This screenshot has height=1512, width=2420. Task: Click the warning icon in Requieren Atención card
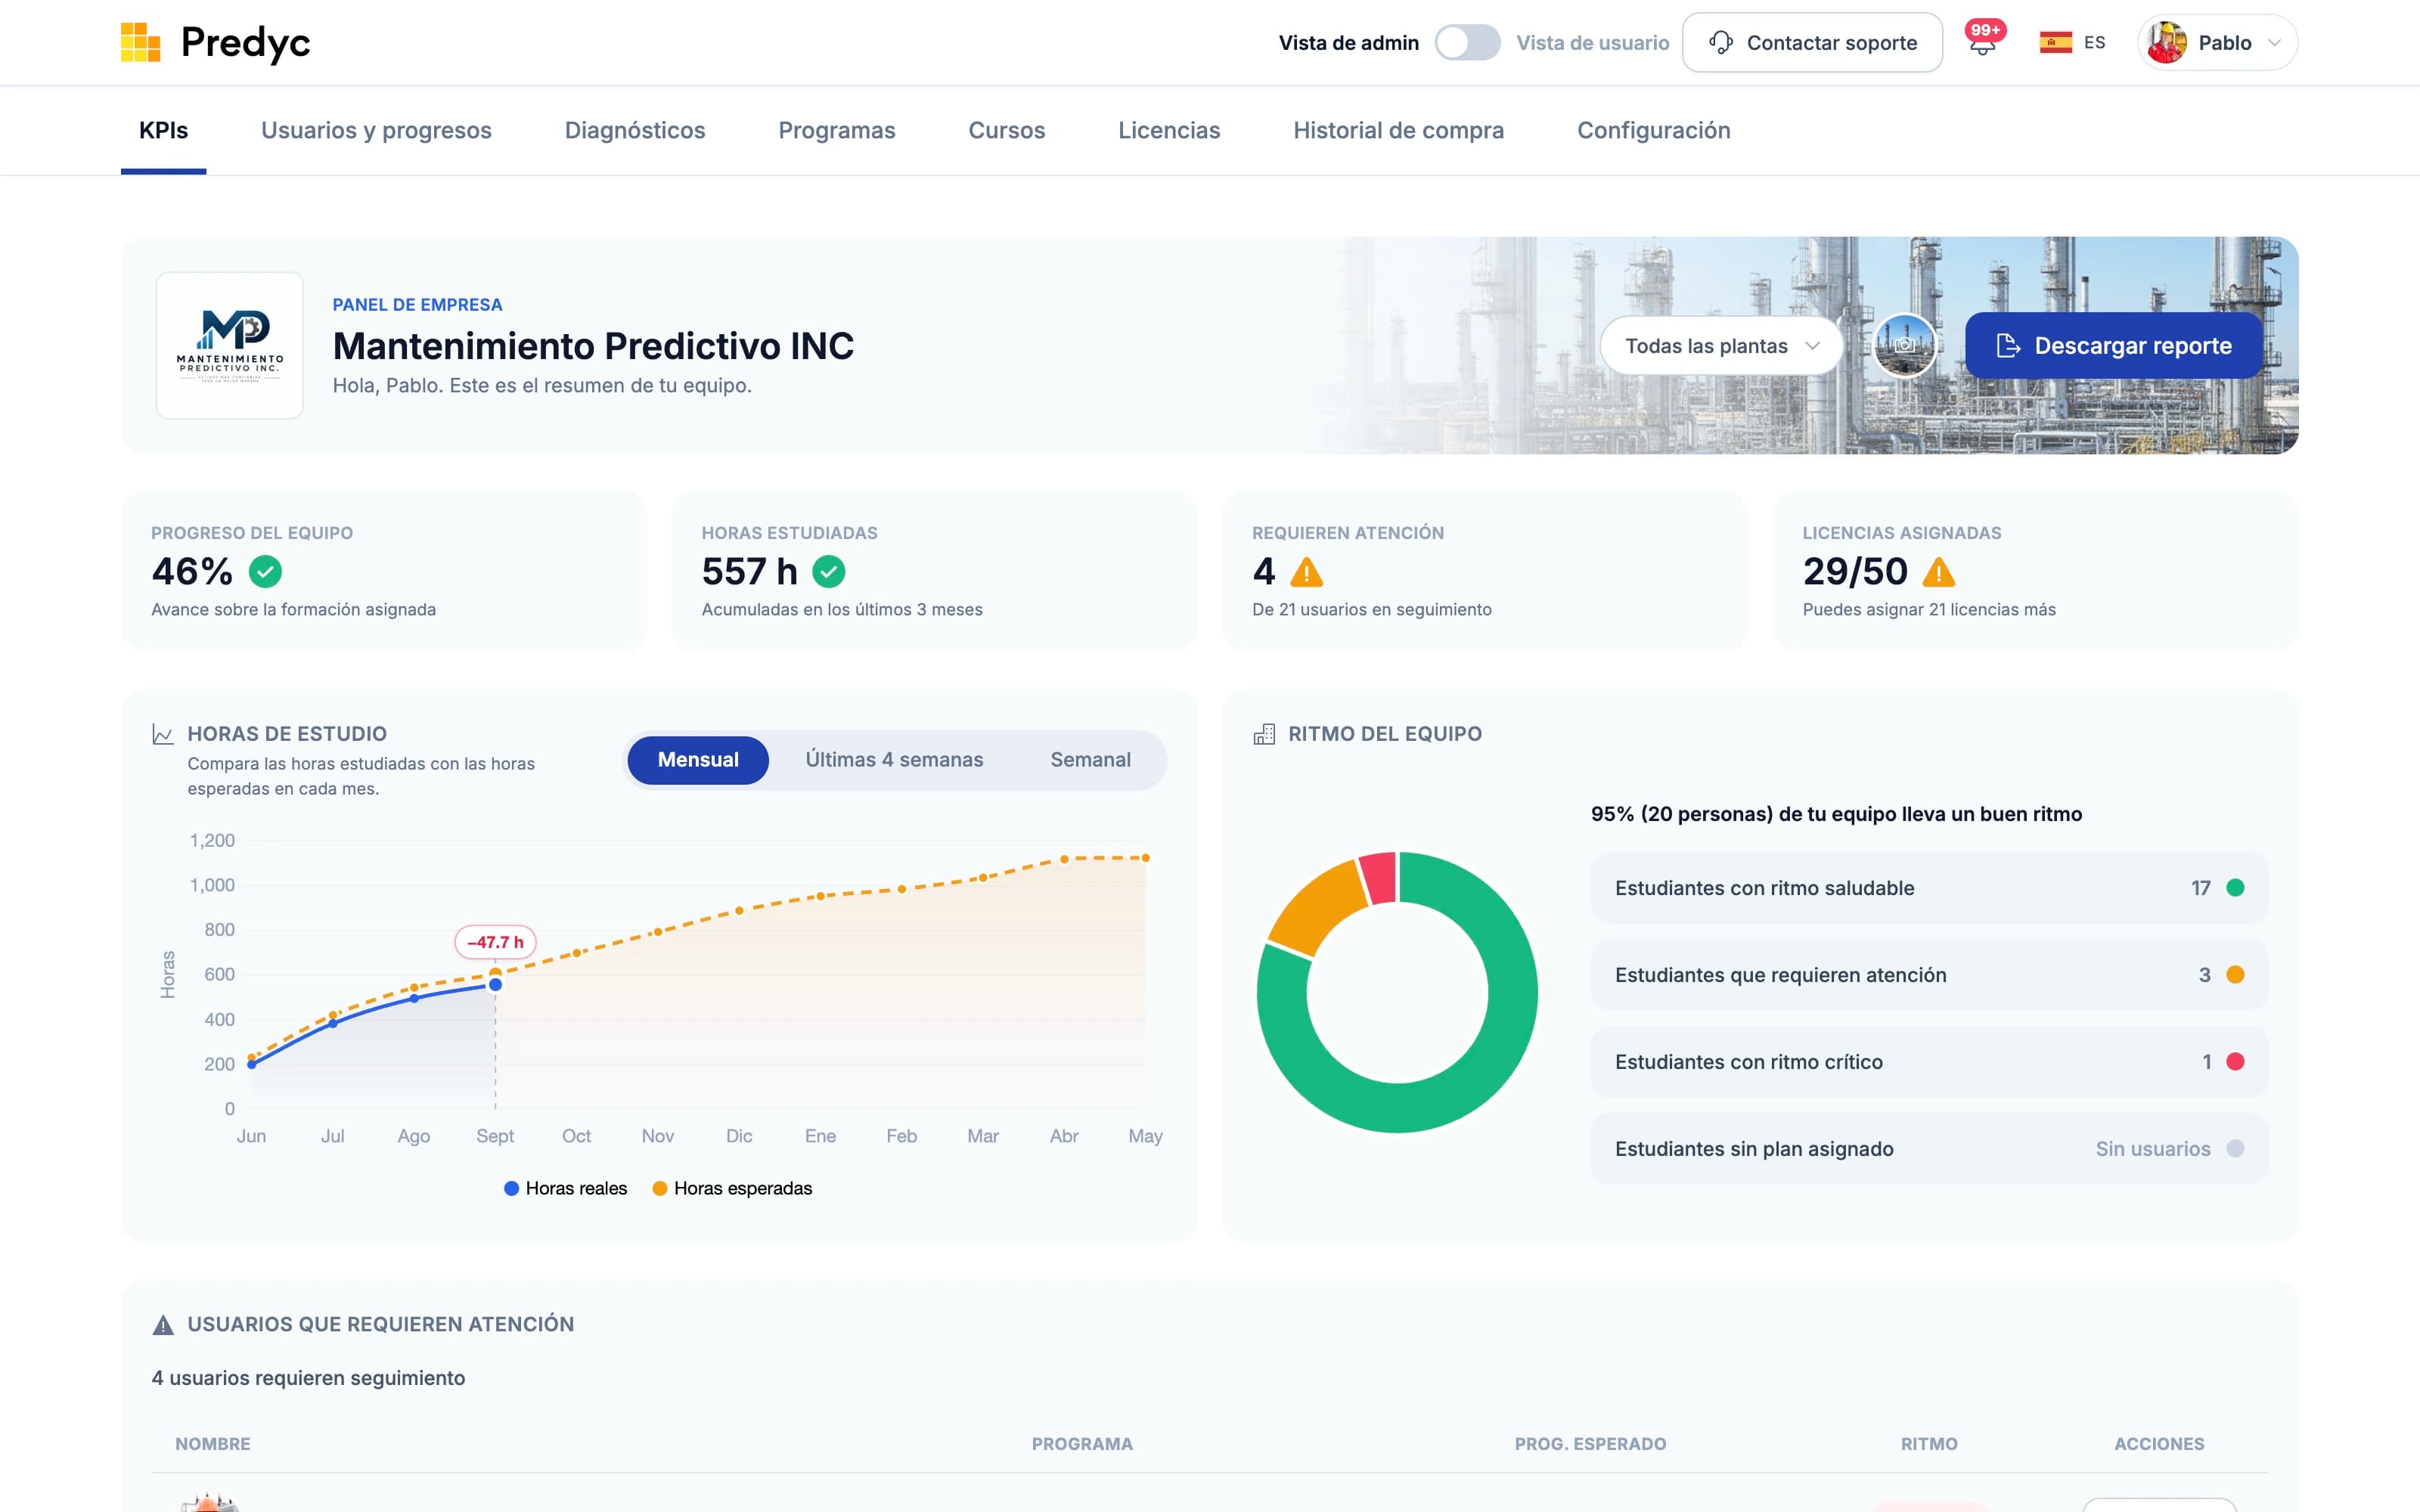click(1306, 572)
